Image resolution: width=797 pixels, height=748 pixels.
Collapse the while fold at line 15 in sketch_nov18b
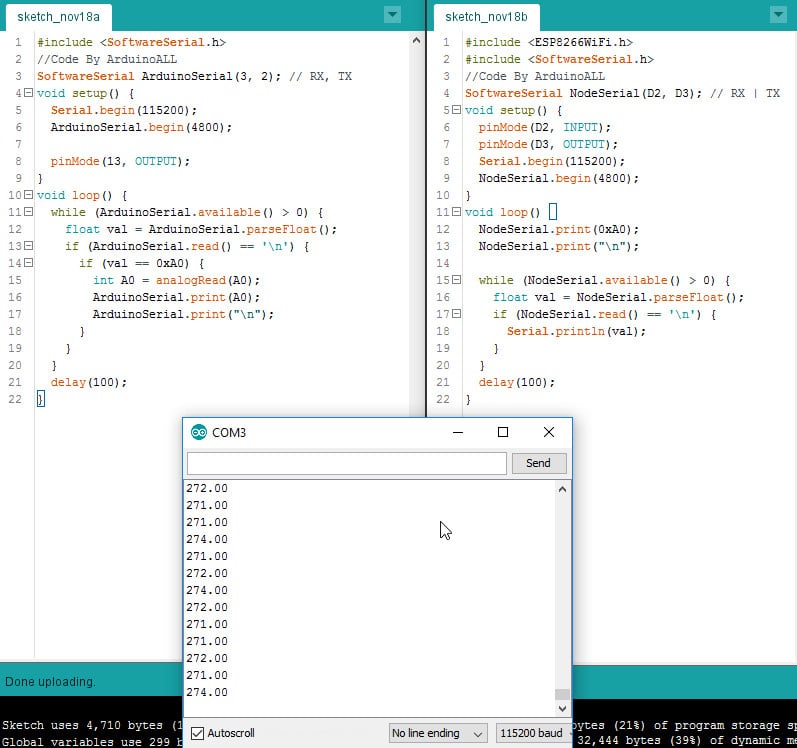456,279
